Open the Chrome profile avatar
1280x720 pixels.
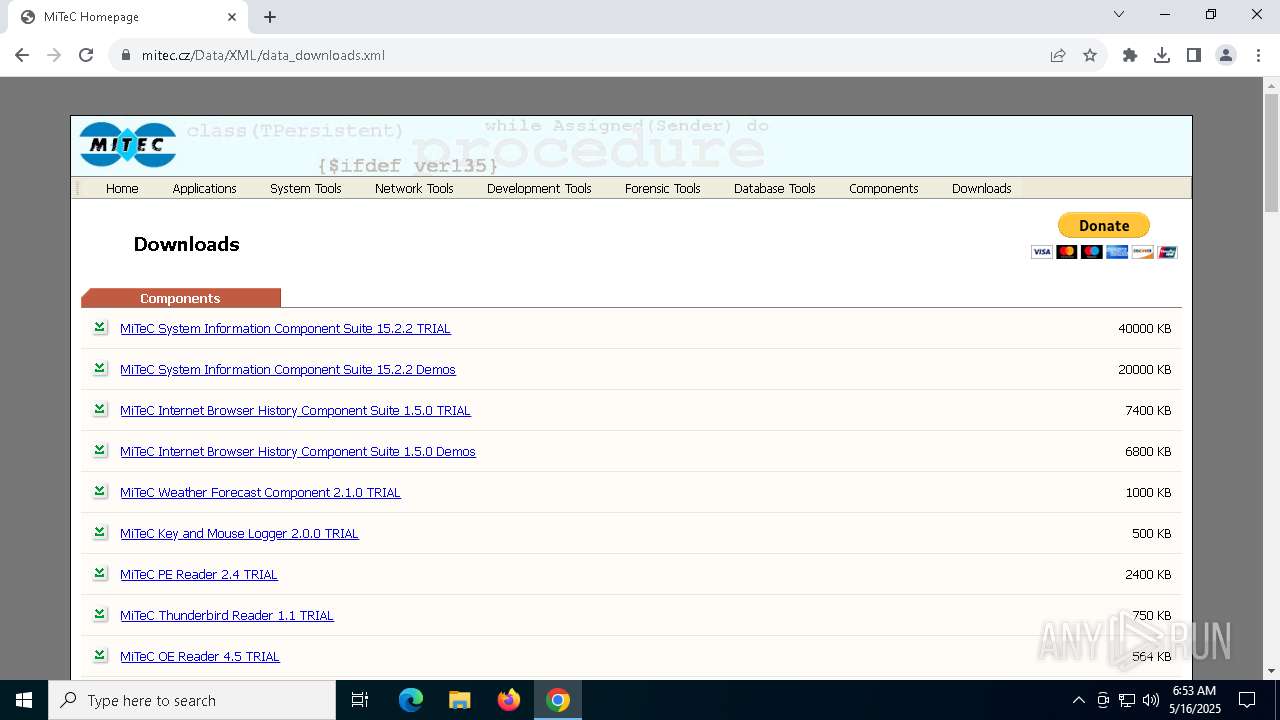click(1226, 55)
